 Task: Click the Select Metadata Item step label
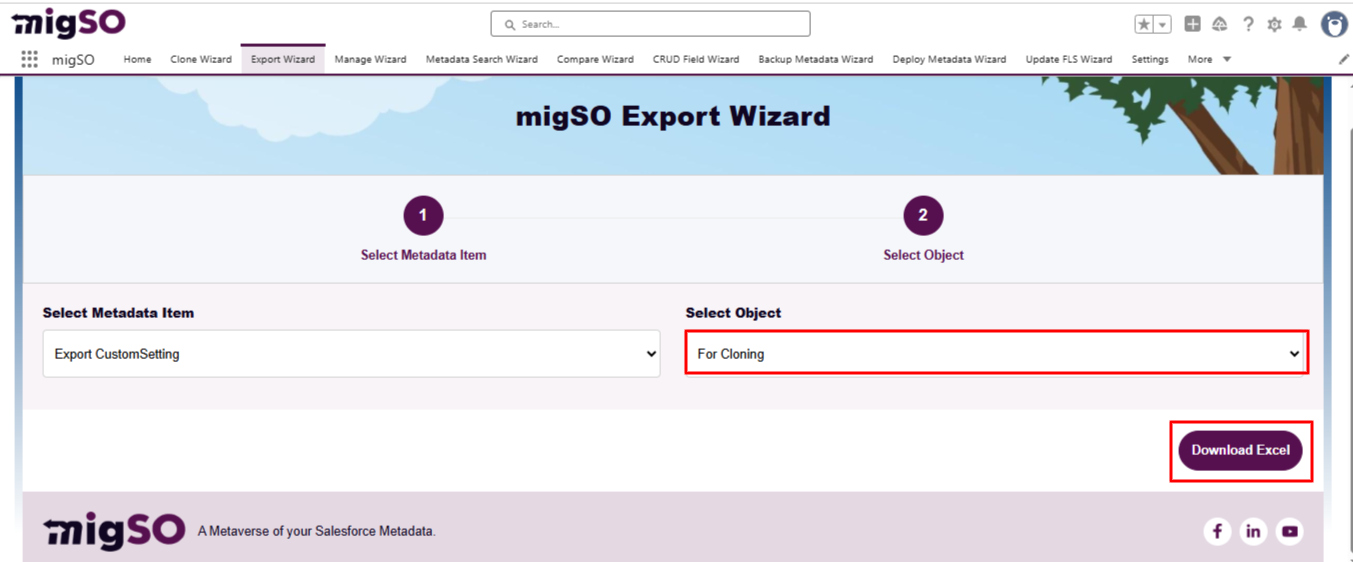[x=423, y=255]
